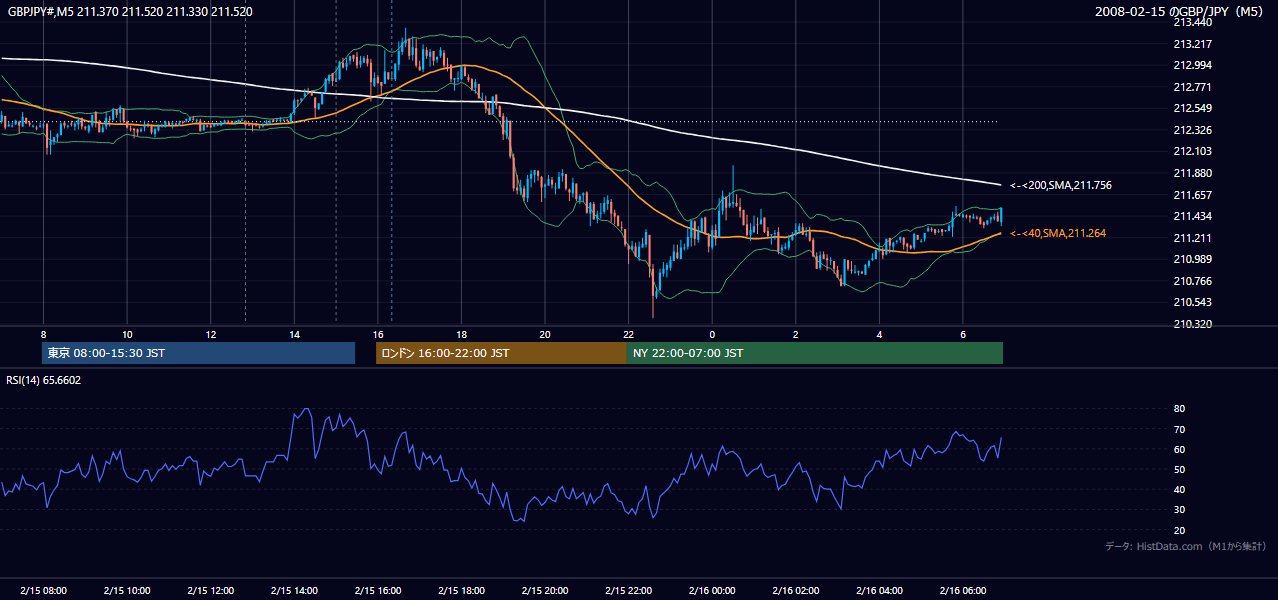
Task: Click the 2/16 02:00 date label
Action: pos(796,590)
